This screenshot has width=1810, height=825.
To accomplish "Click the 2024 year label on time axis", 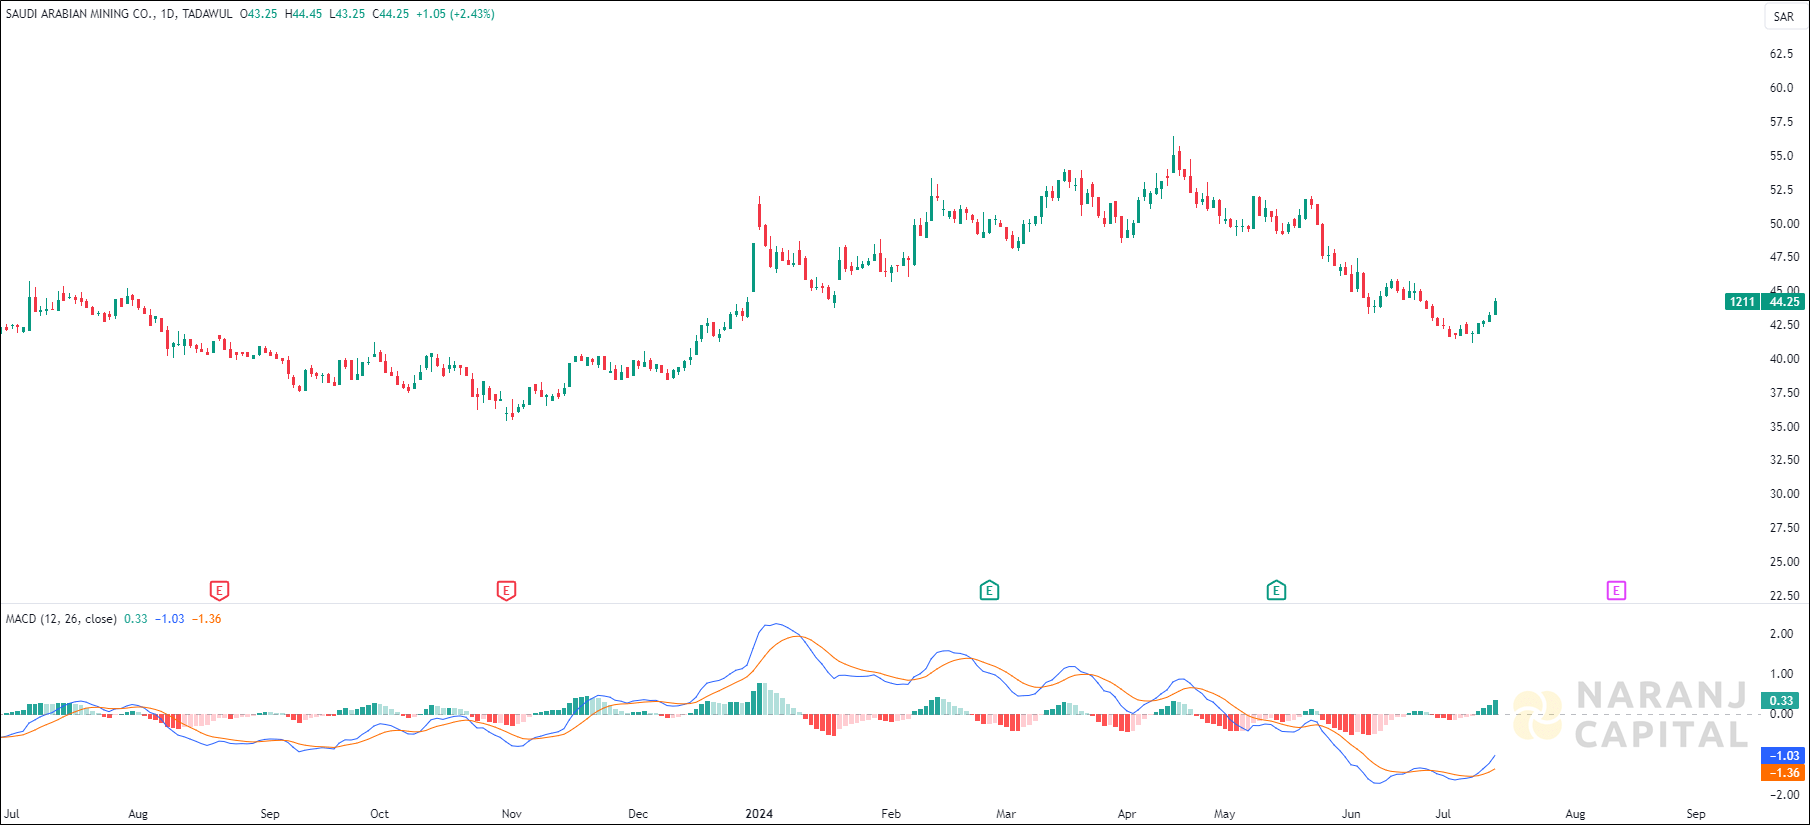I will coord(759,814).
